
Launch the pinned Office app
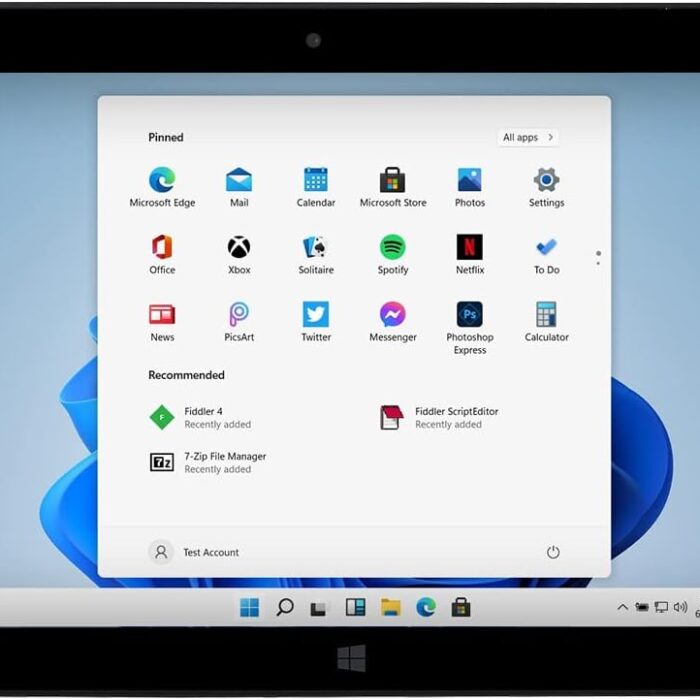pos(162,254)
